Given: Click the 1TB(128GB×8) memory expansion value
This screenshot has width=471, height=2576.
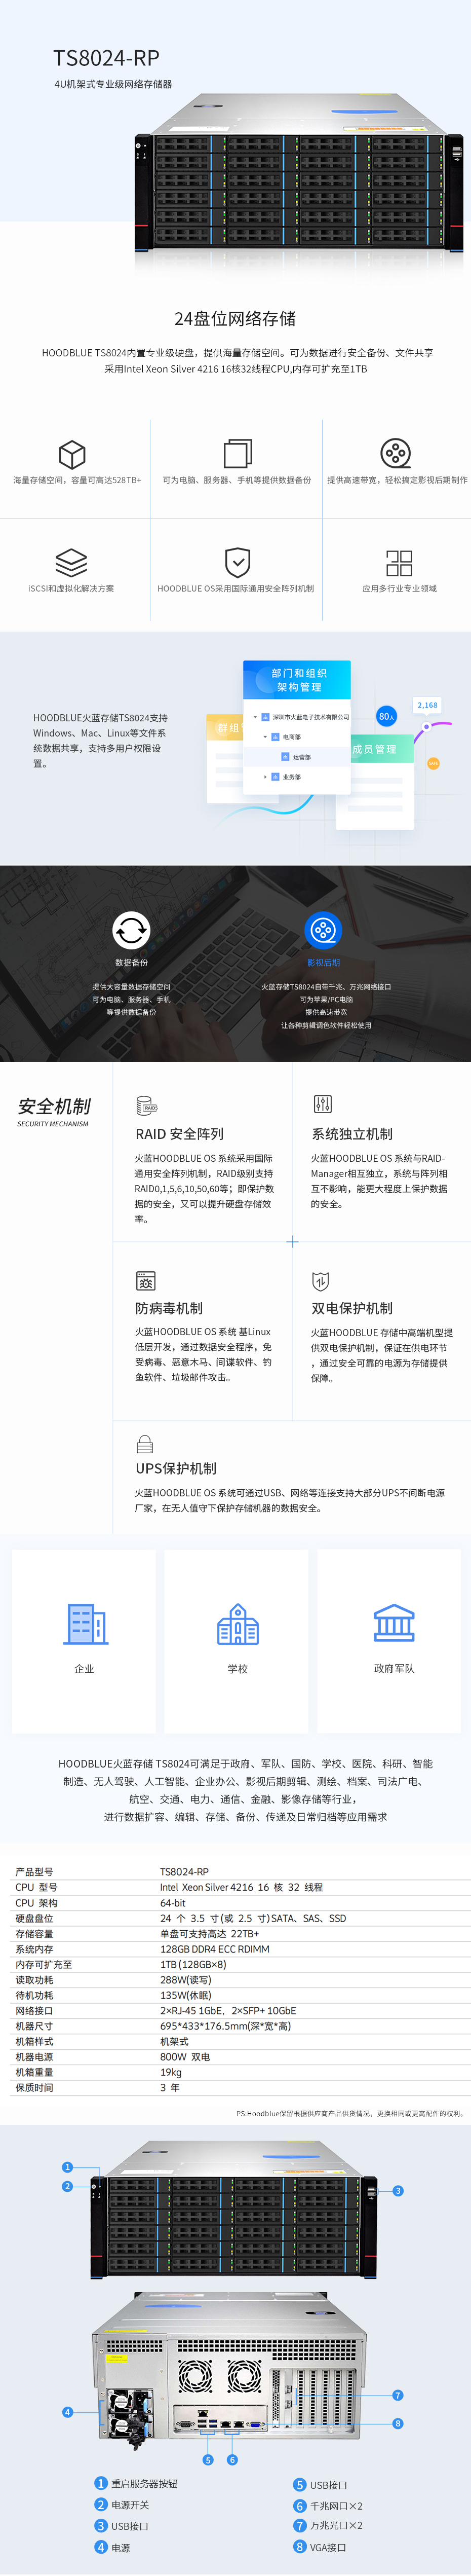Looking at the screenshot, I should (x=193, y=1964).
